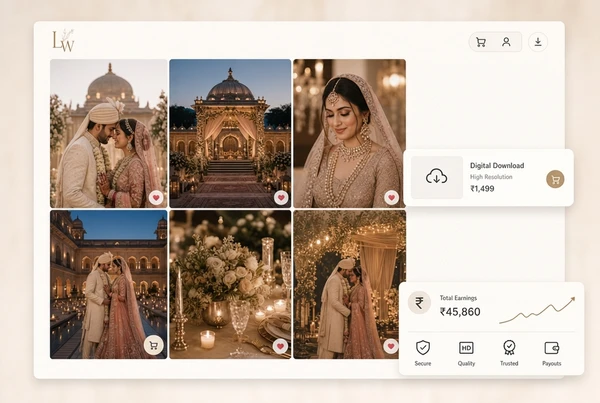Screen dimensions: 600x403
Task: Click the cloud download icon
Action: (437, 177)
